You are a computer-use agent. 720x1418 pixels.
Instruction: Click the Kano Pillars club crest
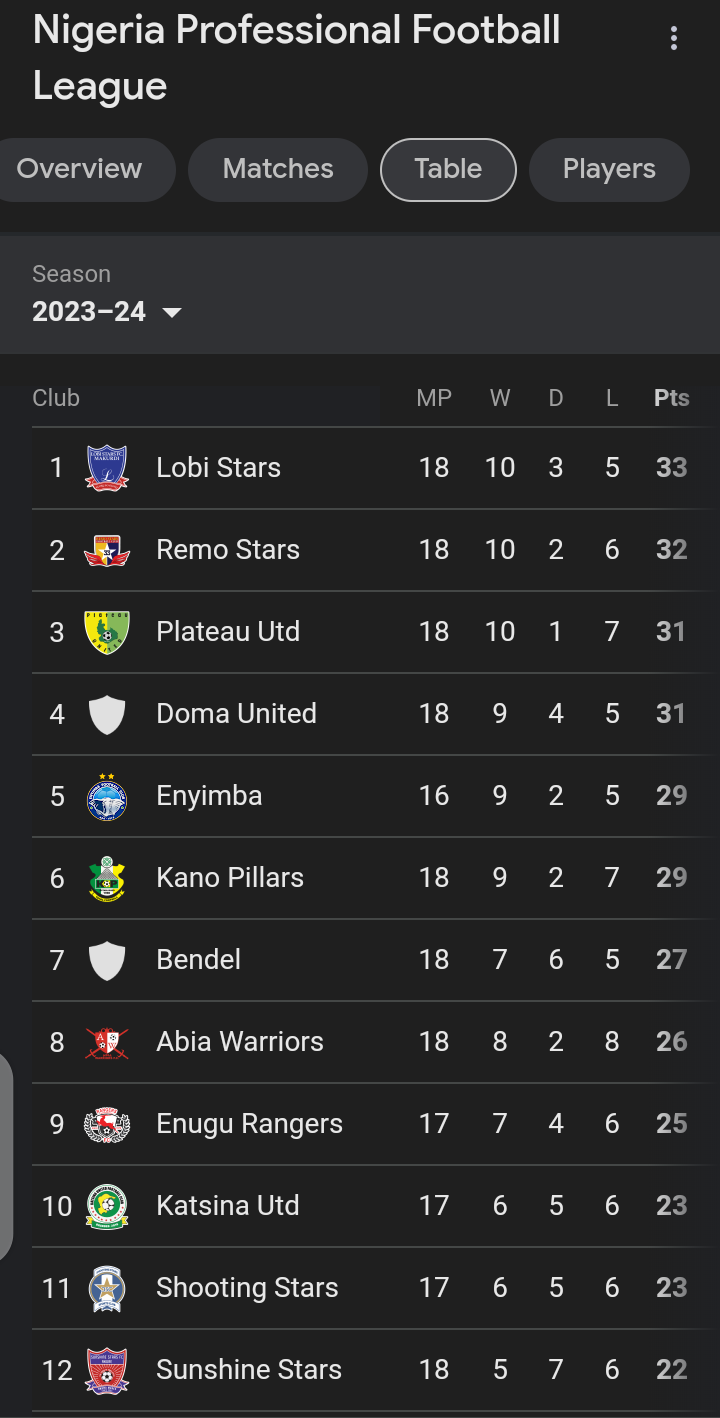click(x=107, y=878)
